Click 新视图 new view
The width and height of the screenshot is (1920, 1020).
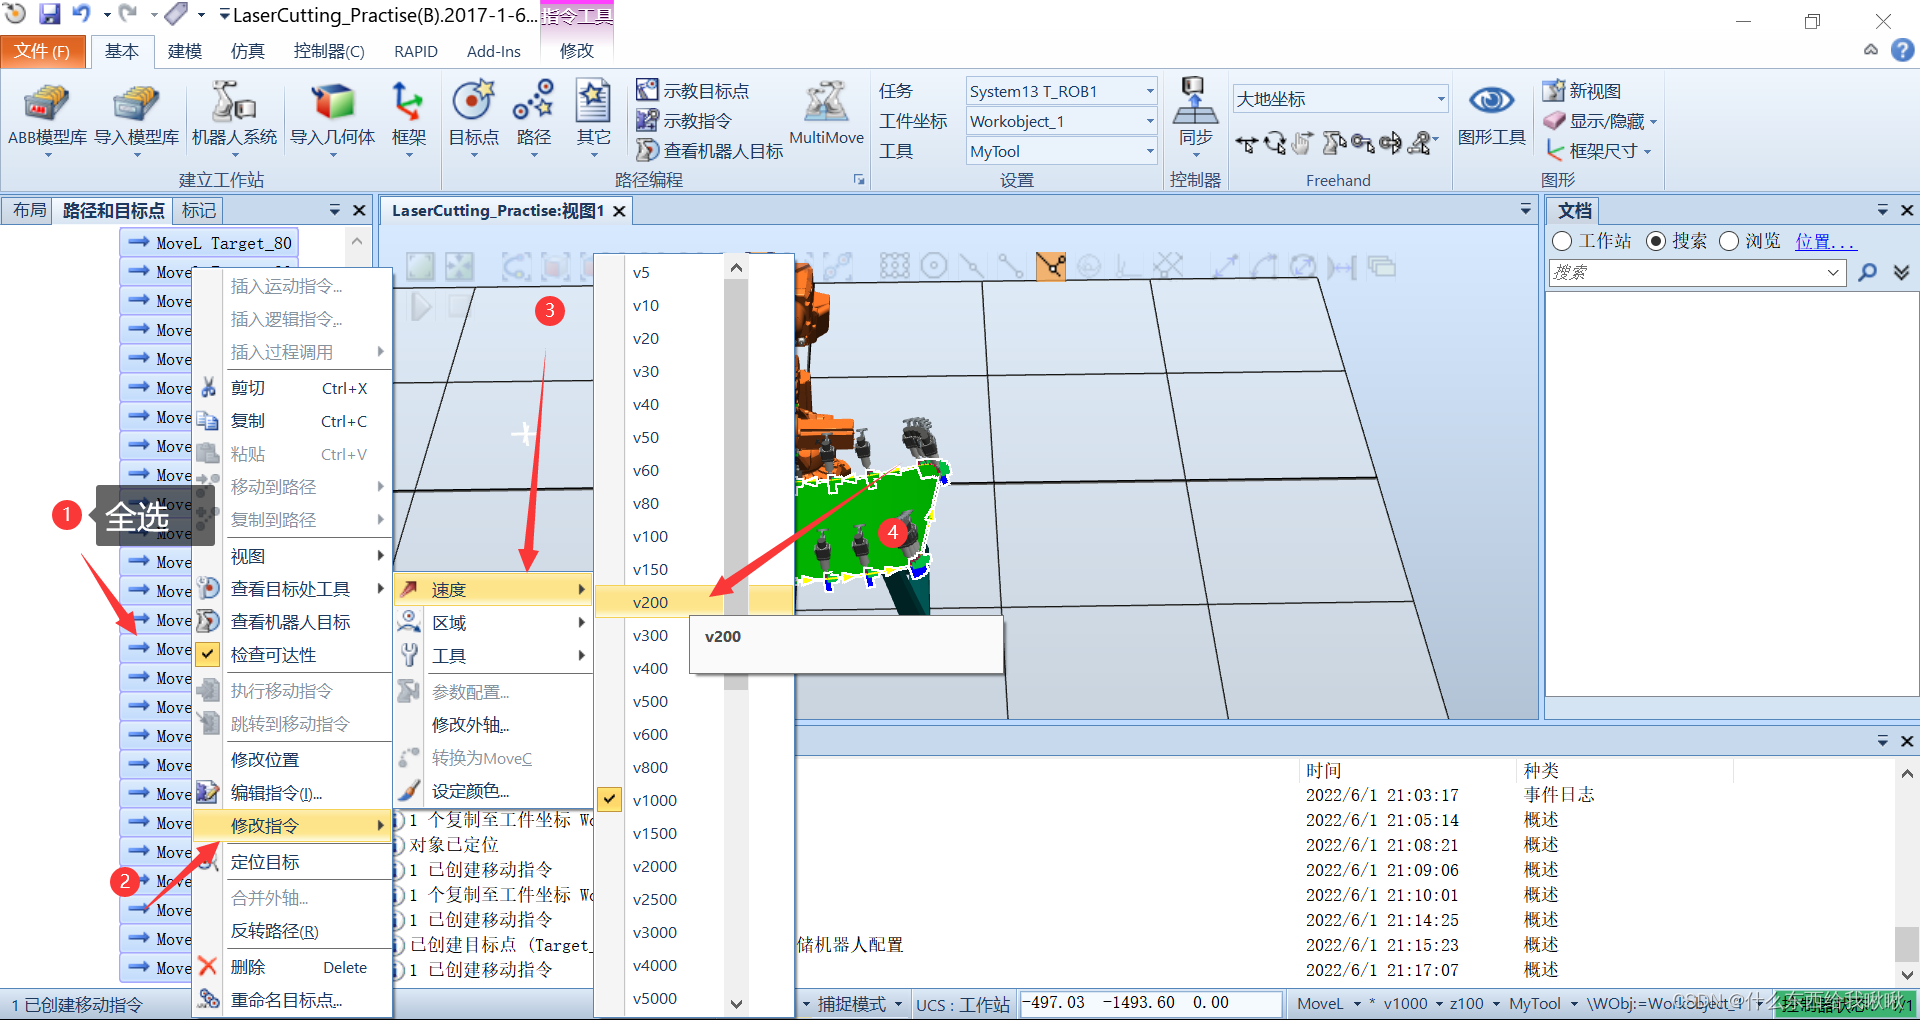tap(1581, 91)
